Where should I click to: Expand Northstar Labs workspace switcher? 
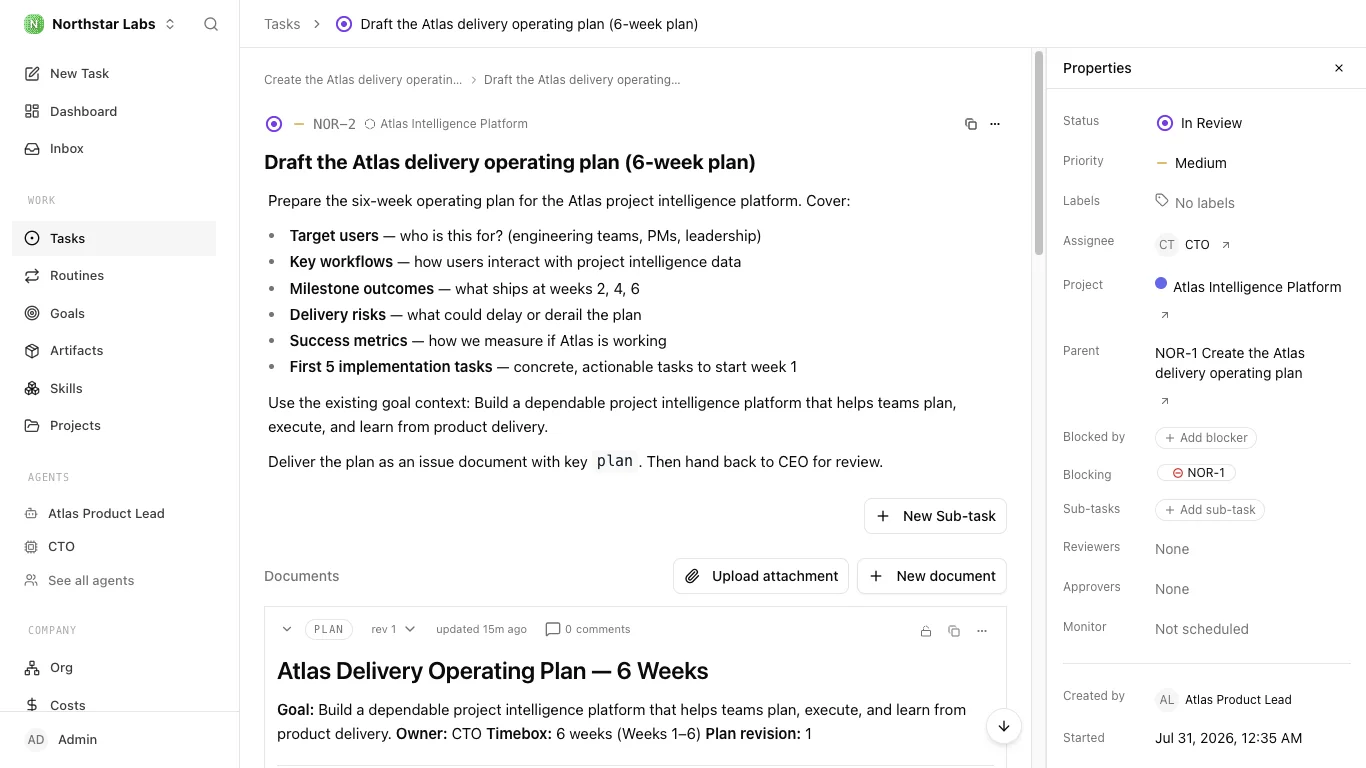pyautogui.click(x=100, y=24)
